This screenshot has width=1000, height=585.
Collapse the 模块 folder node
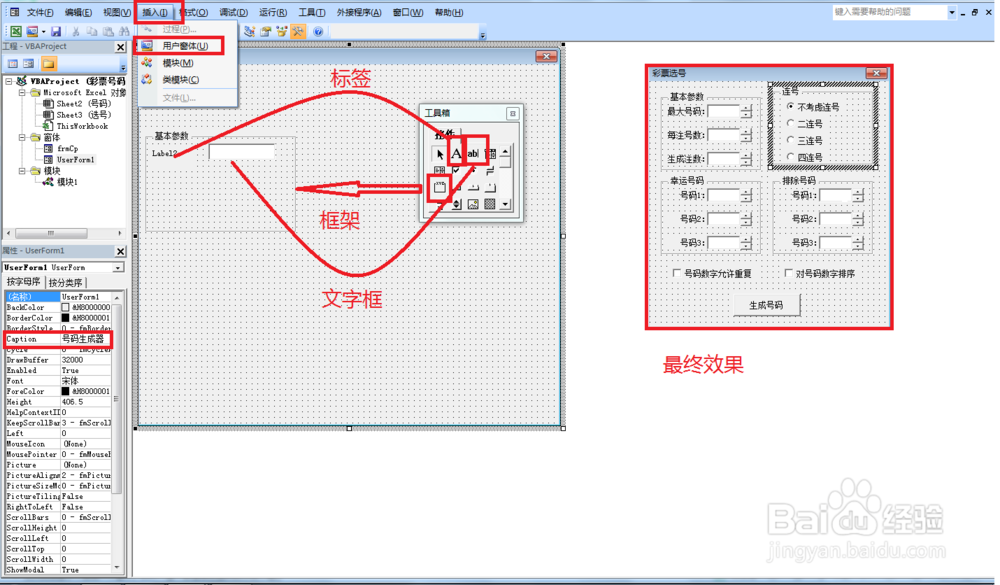22,171
